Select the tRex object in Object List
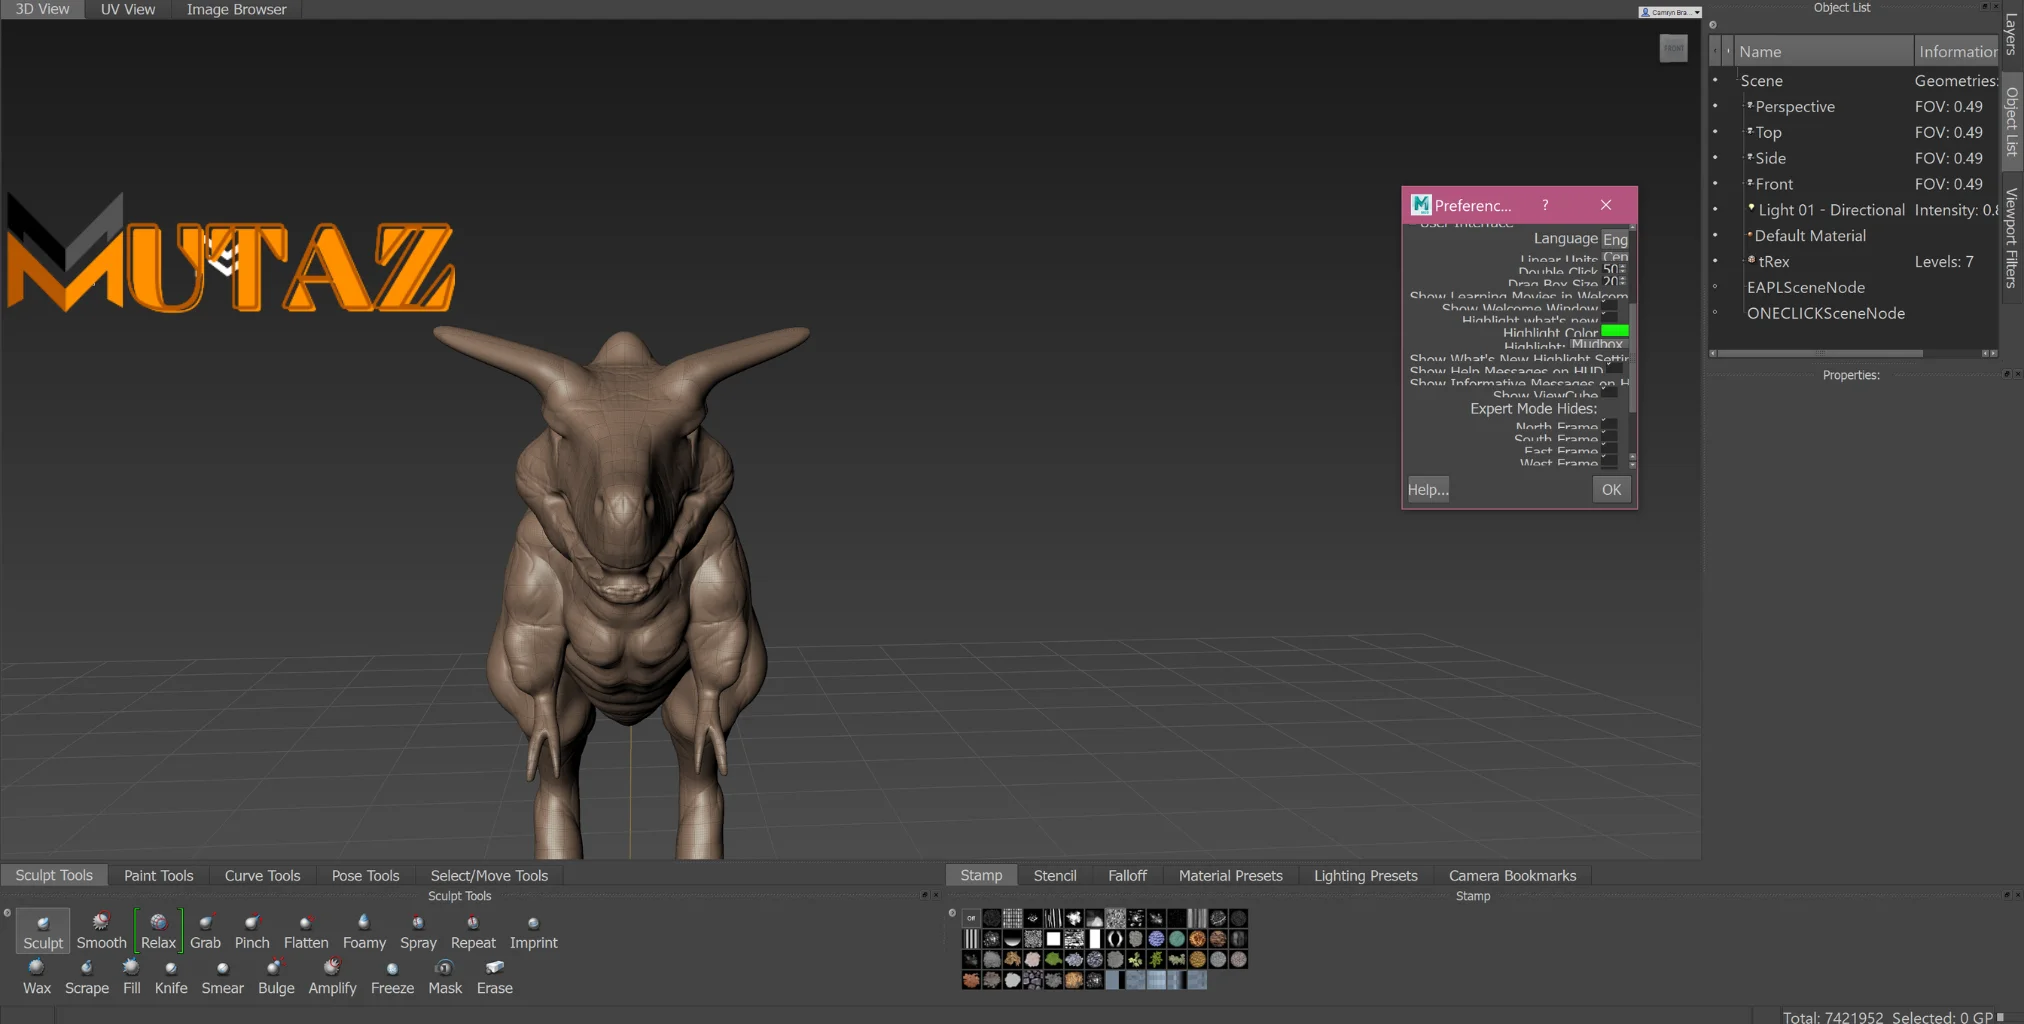This screenshot has height=1024, width=2024. pos(1773,261)
